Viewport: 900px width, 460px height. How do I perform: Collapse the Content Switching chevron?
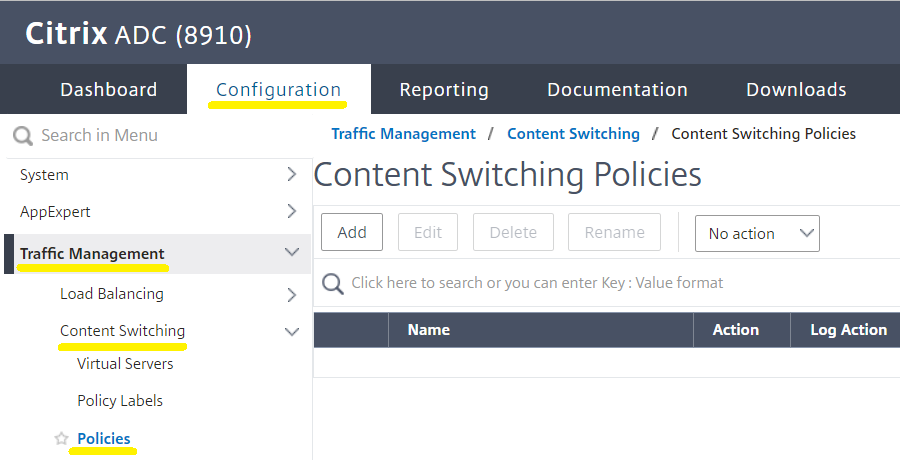coord(292,331)
